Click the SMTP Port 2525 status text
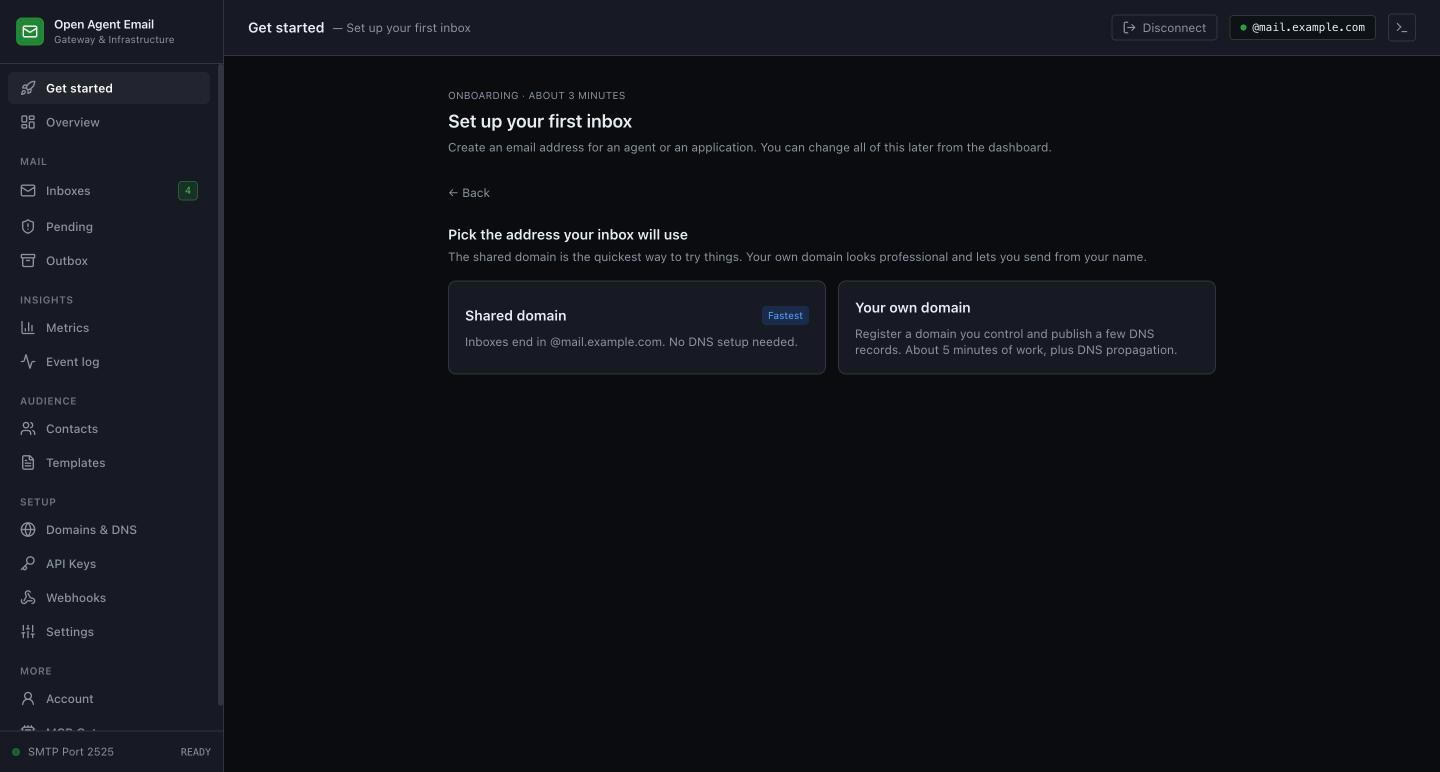Image resolution: width=1440 pixels, height=772 pixels. point(71,752)
